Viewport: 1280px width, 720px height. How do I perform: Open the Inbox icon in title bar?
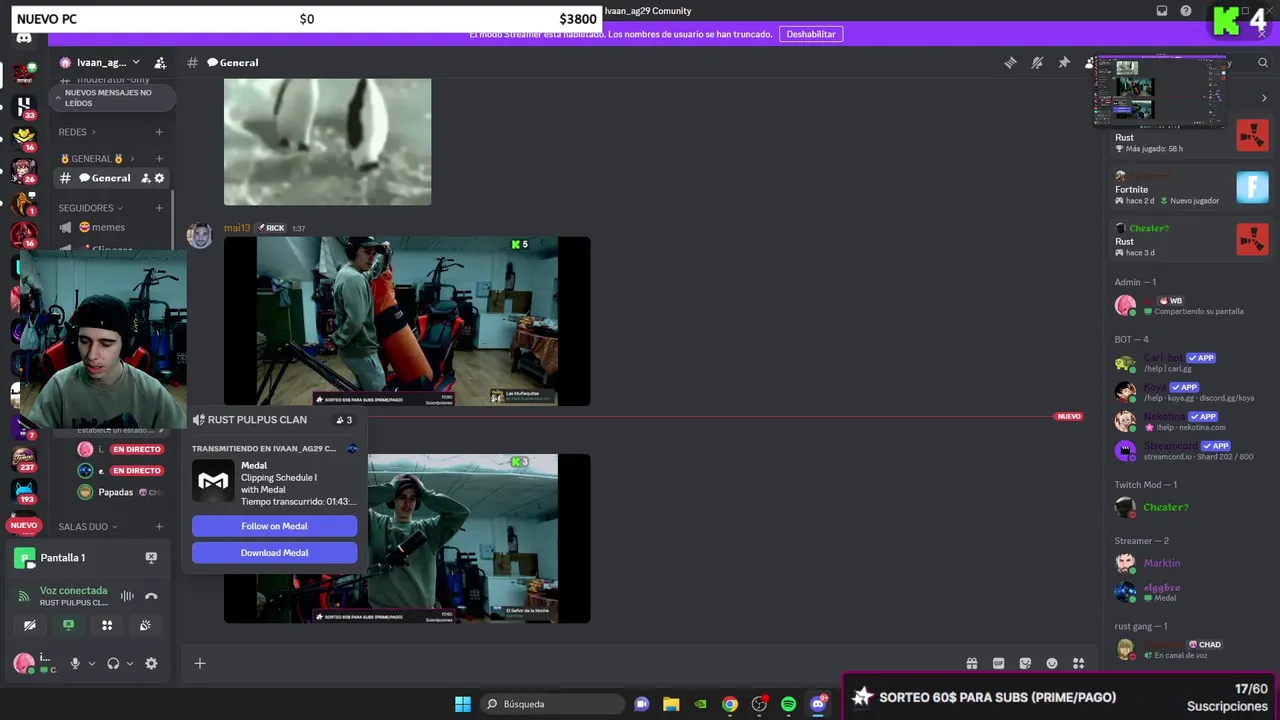[1162, 11]
